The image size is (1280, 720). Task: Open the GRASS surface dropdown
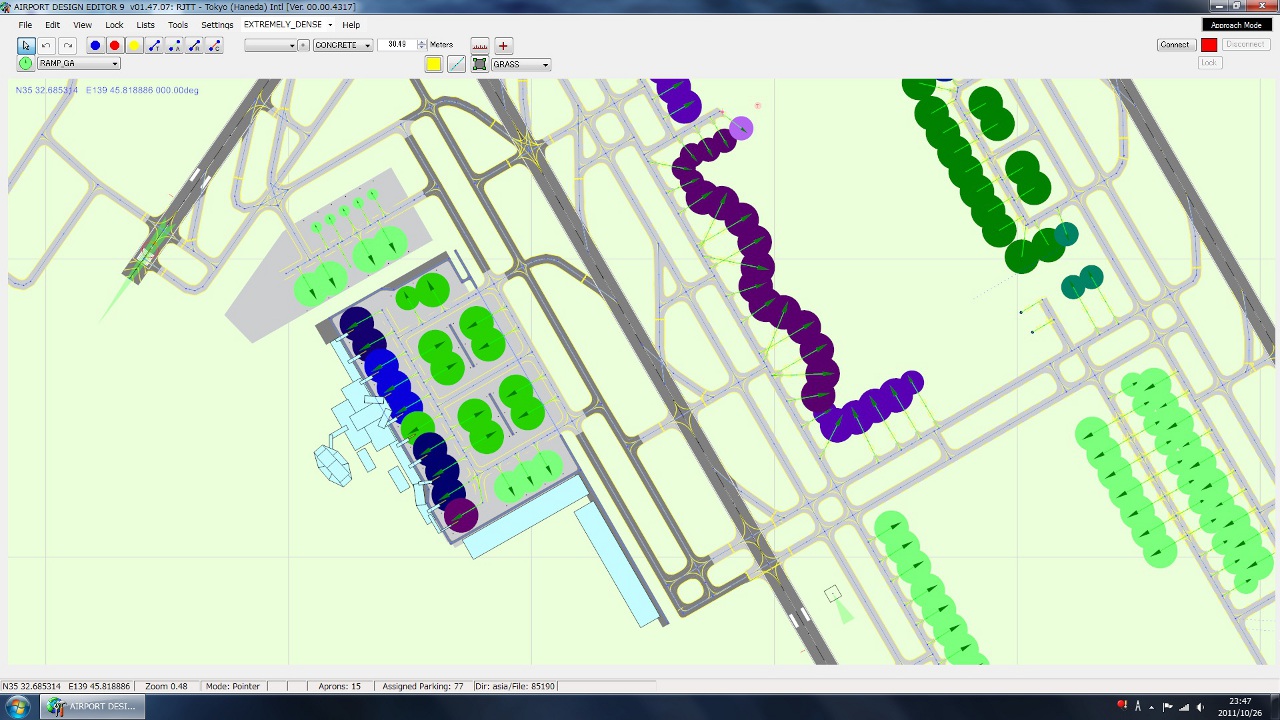(520, 64)
